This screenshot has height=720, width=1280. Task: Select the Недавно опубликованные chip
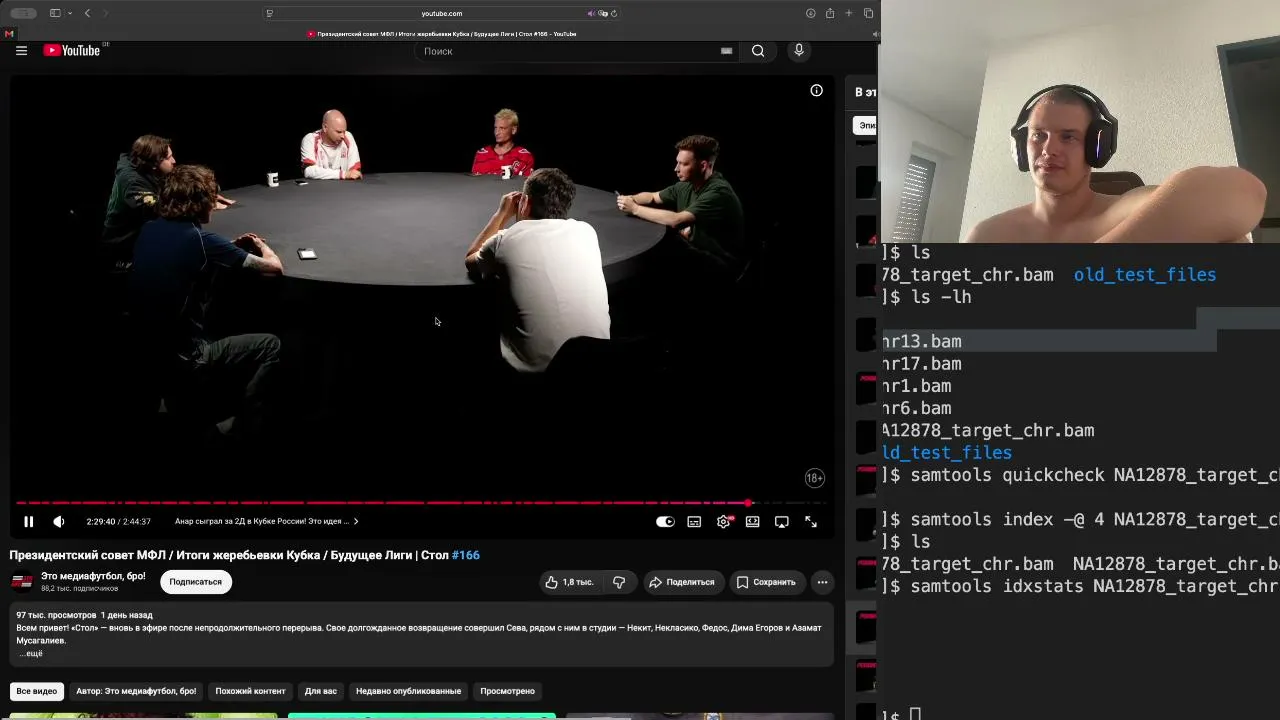point(408,691)
